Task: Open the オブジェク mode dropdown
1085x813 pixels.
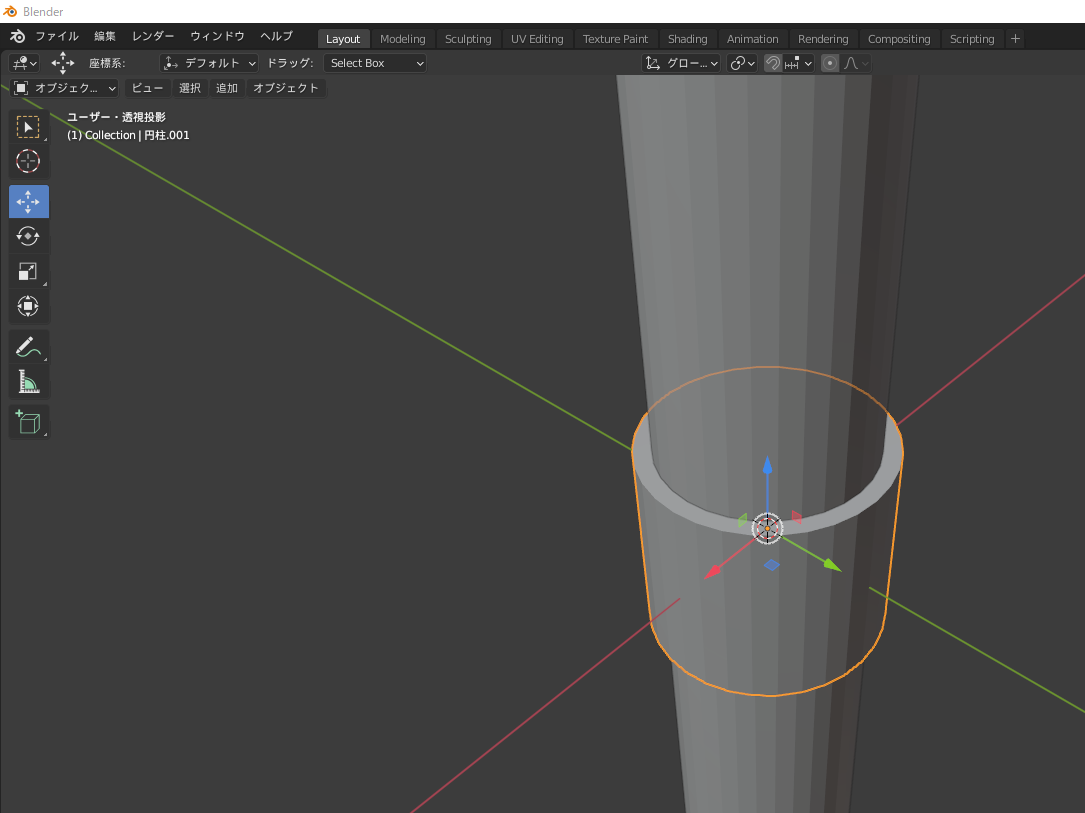Action: 65,89
